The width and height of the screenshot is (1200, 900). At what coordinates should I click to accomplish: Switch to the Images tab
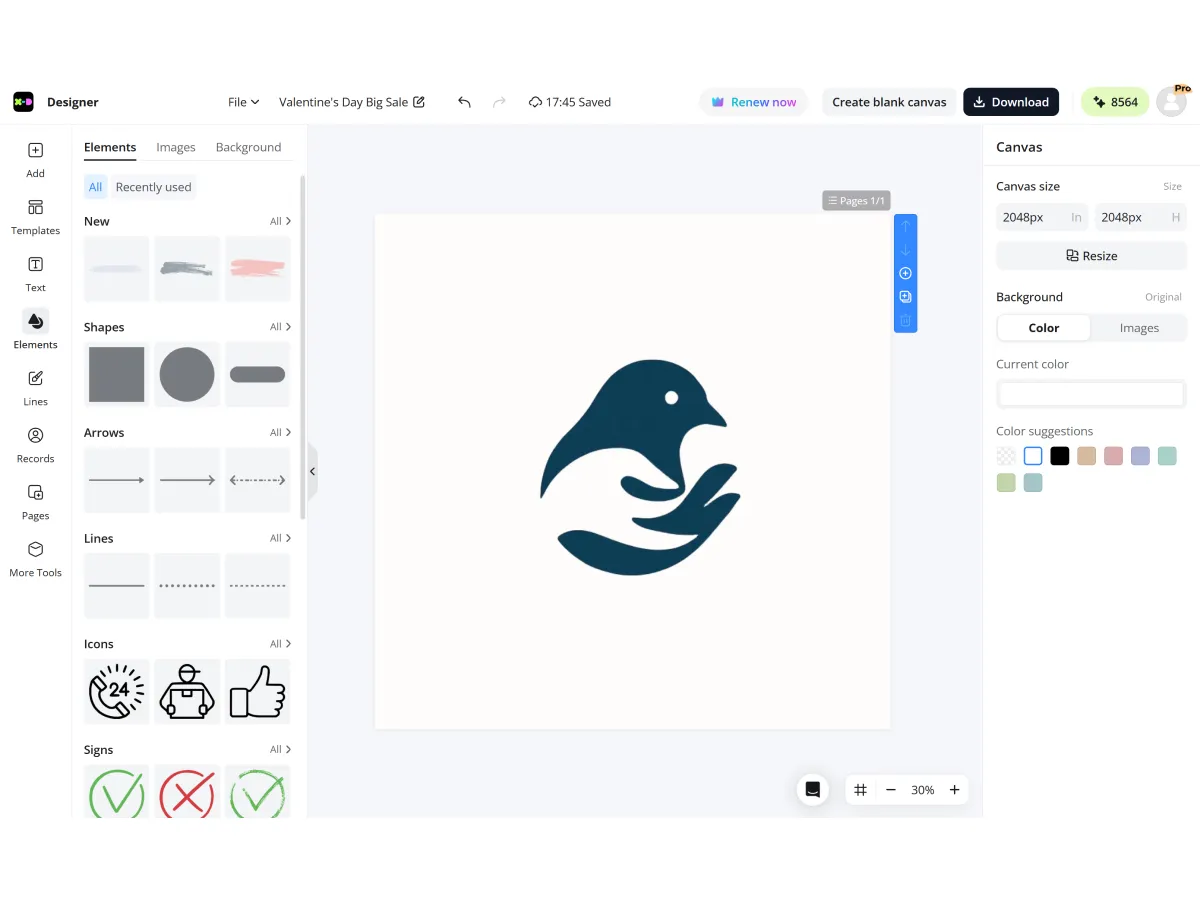175,147
